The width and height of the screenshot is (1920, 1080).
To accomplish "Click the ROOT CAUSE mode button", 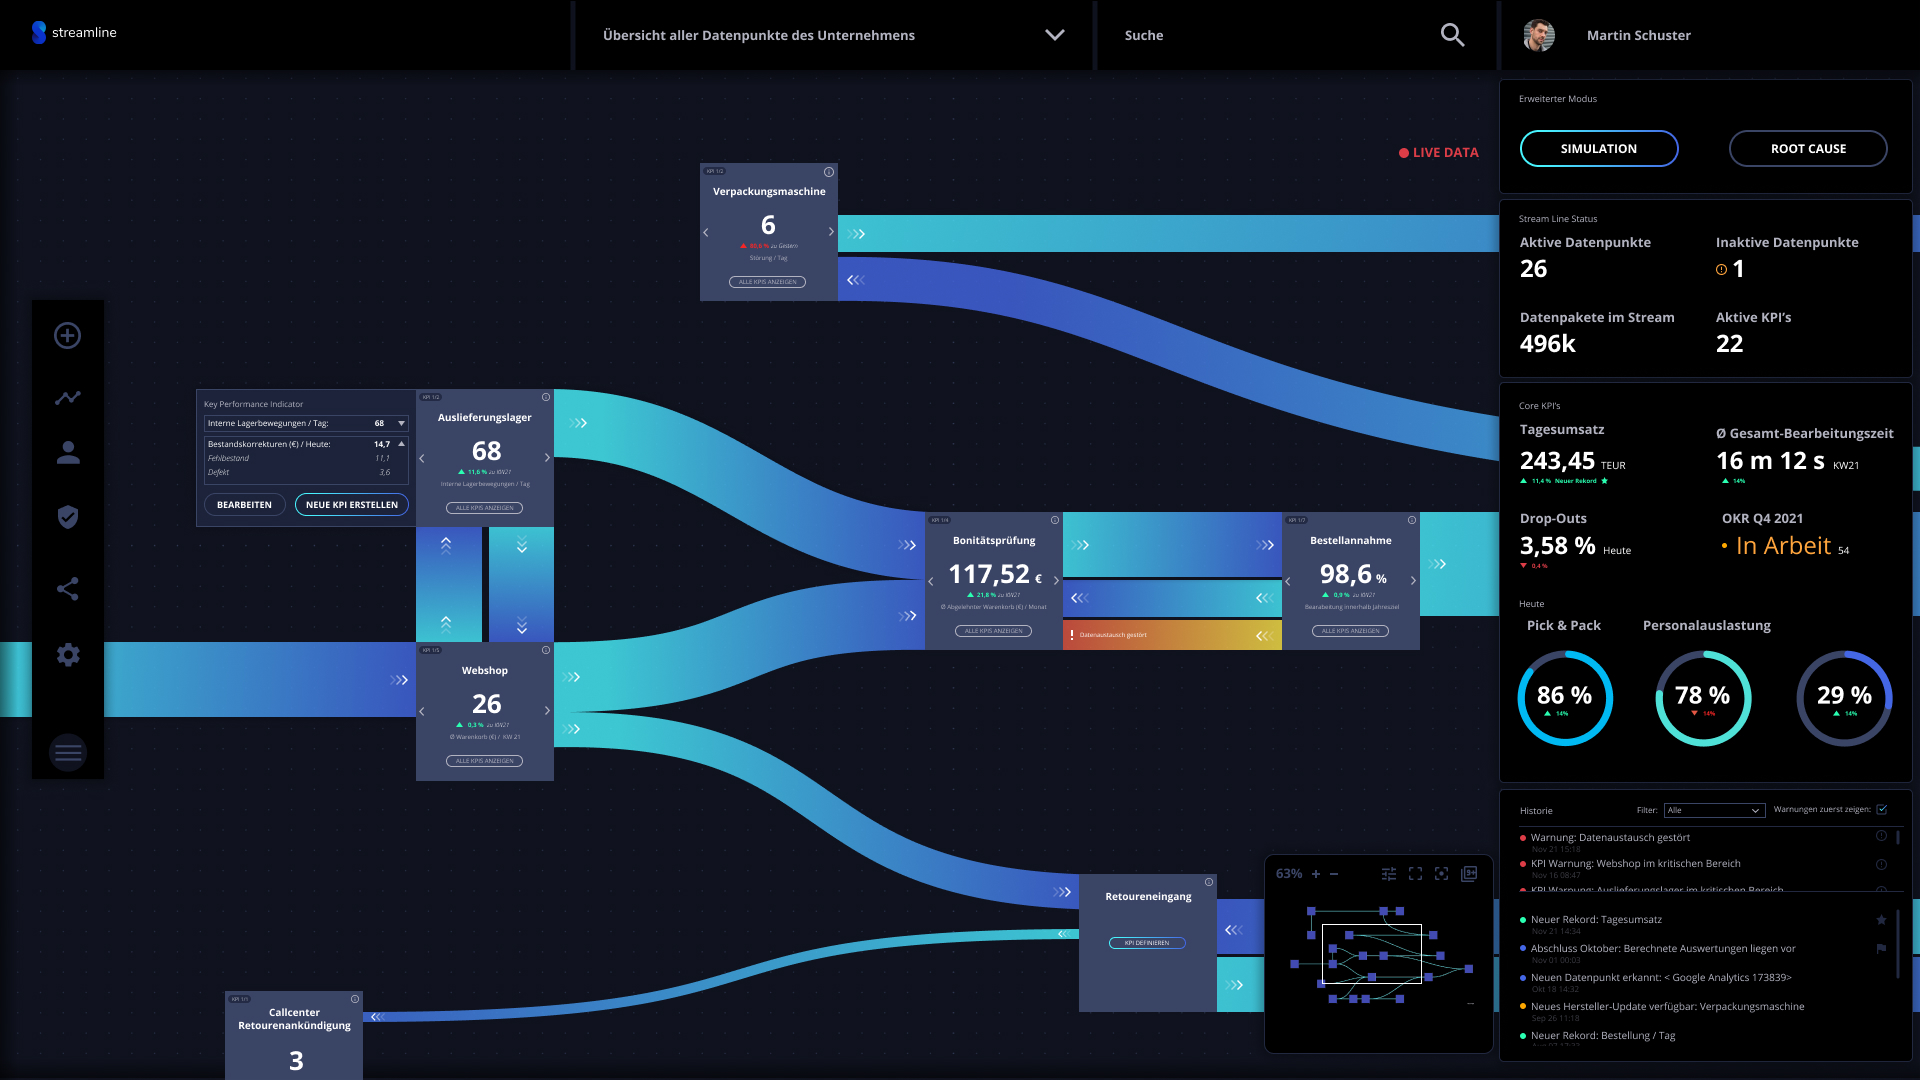I will (x=1808, y=148).
